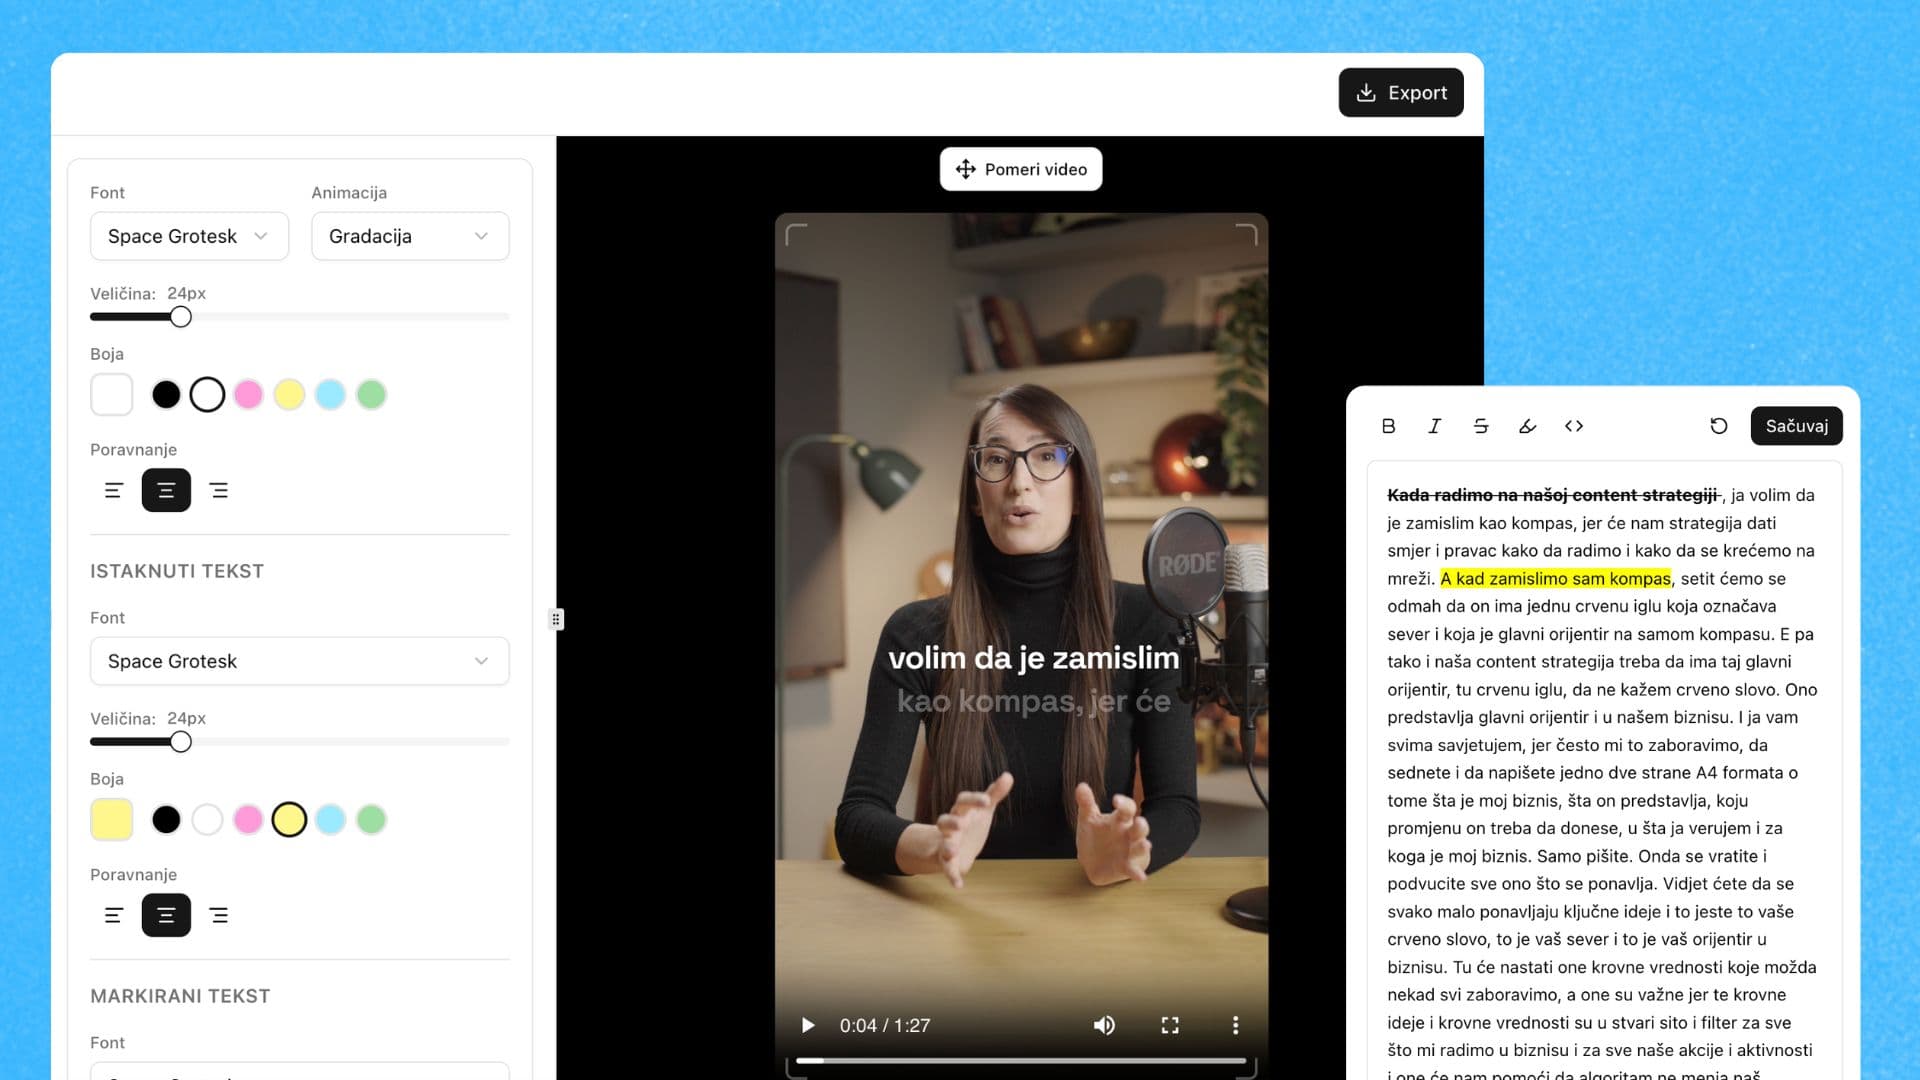
Task: Open the video player more options menu
Action: coord(1235,1025)
